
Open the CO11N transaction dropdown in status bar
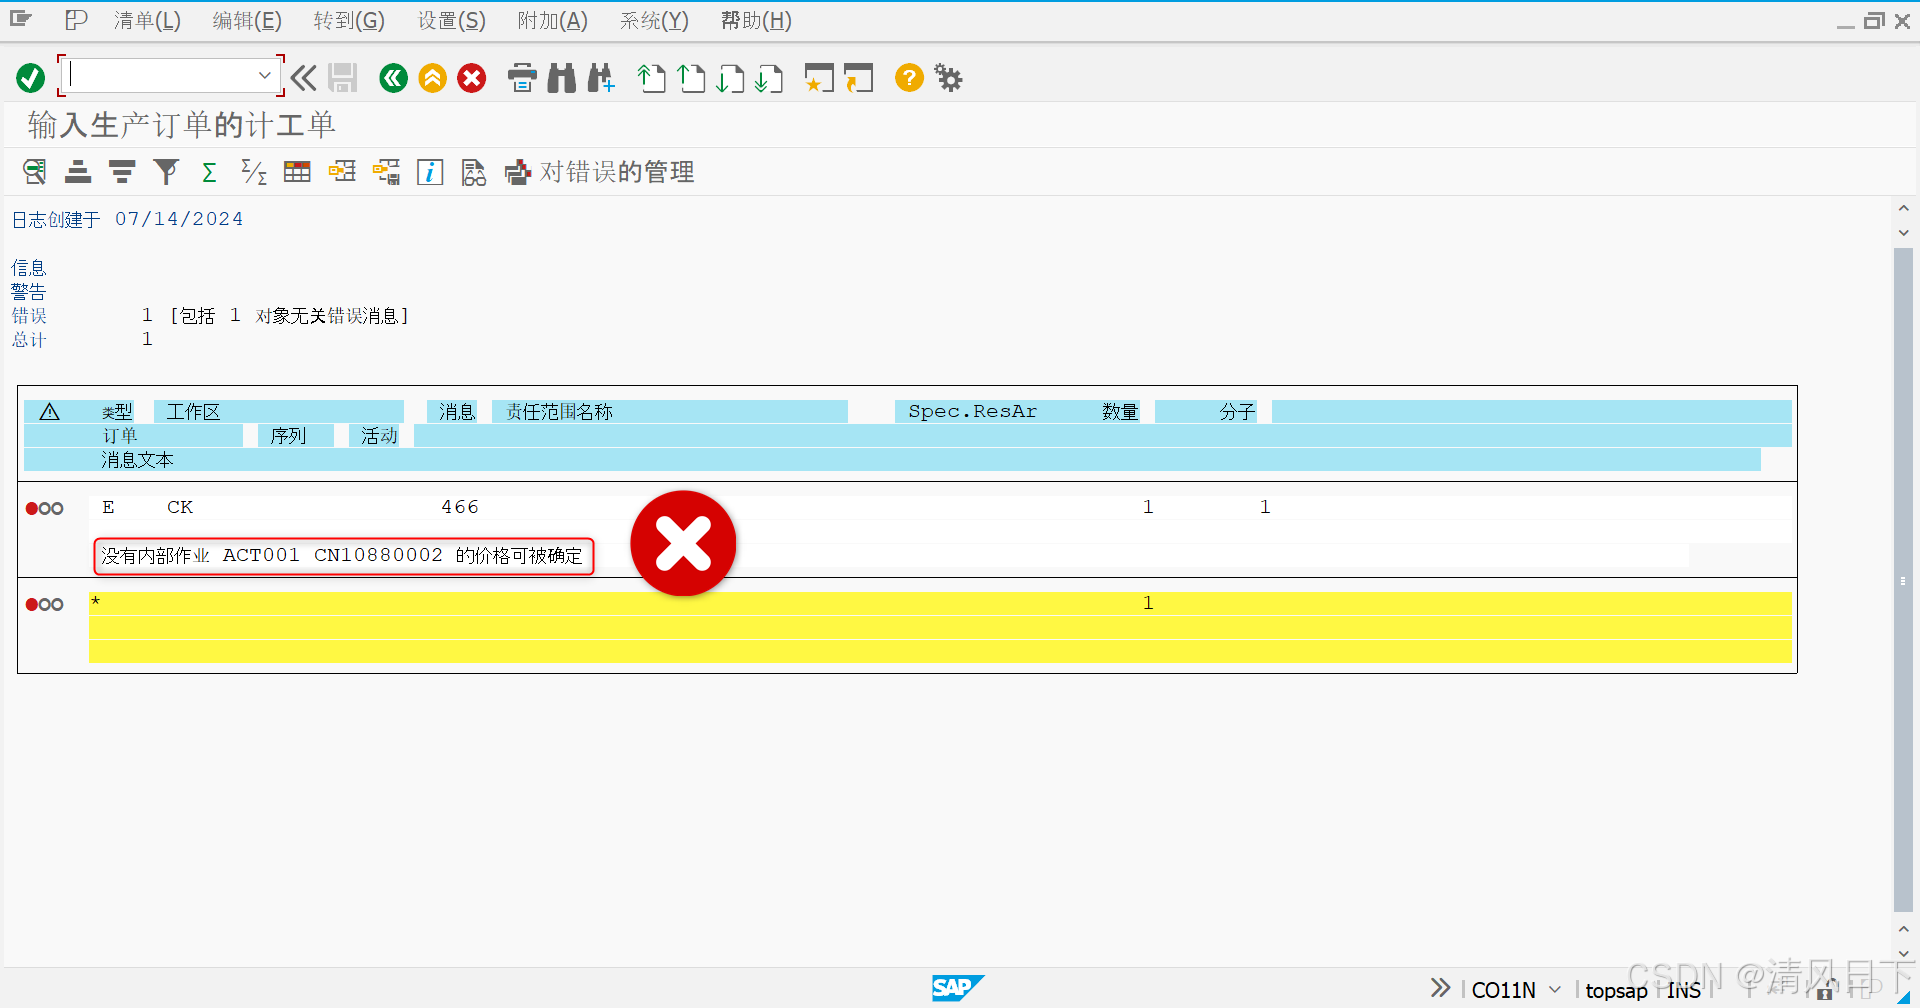pos(1553,989)
